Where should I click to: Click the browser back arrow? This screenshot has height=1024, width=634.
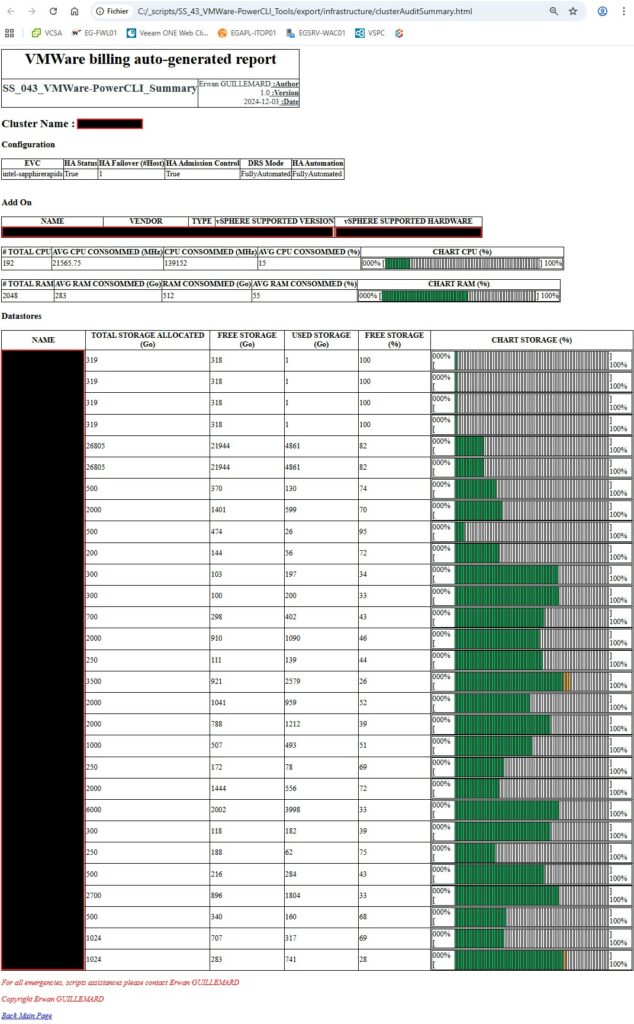10,11
